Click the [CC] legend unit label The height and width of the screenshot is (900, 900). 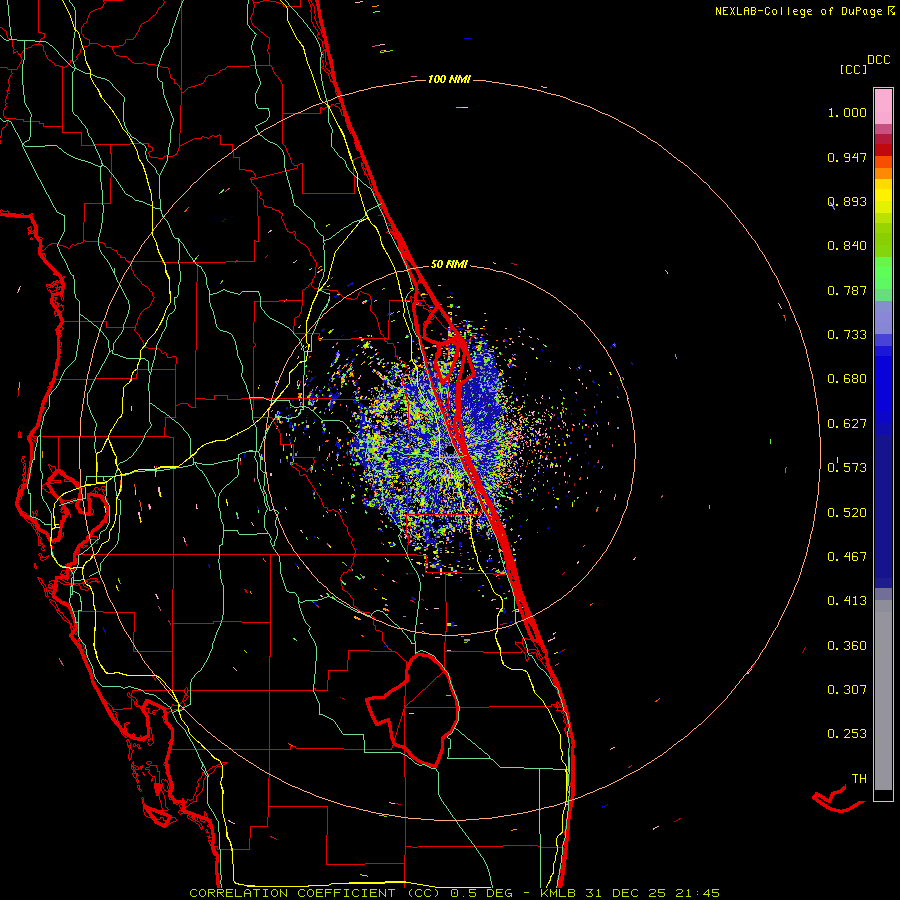tap(853, 69)
